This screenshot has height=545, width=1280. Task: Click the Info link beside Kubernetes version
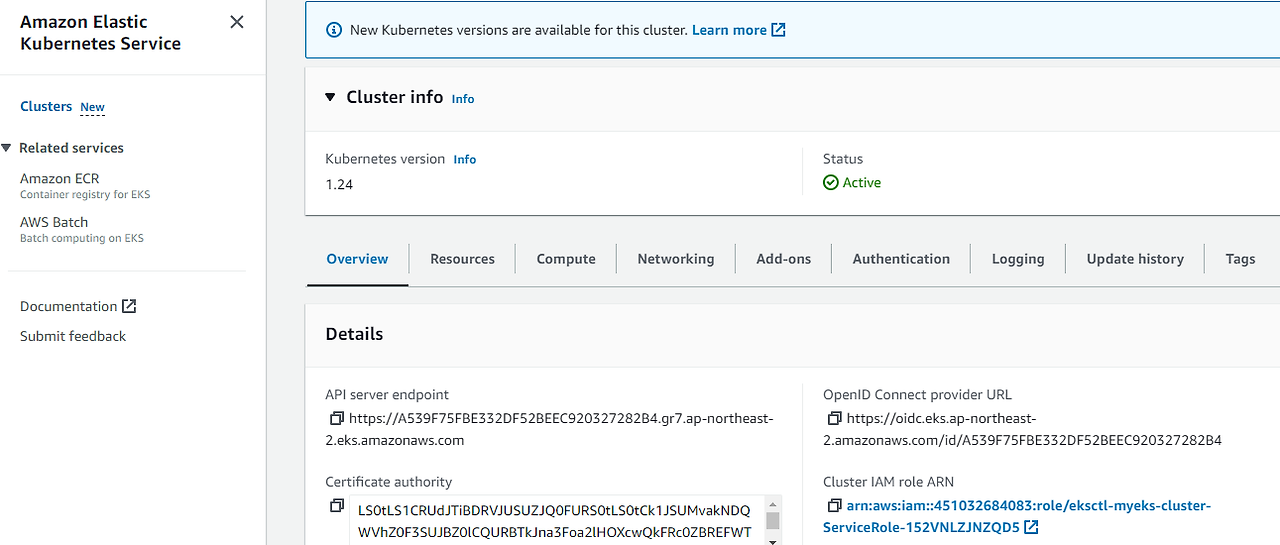pos(465,159)
